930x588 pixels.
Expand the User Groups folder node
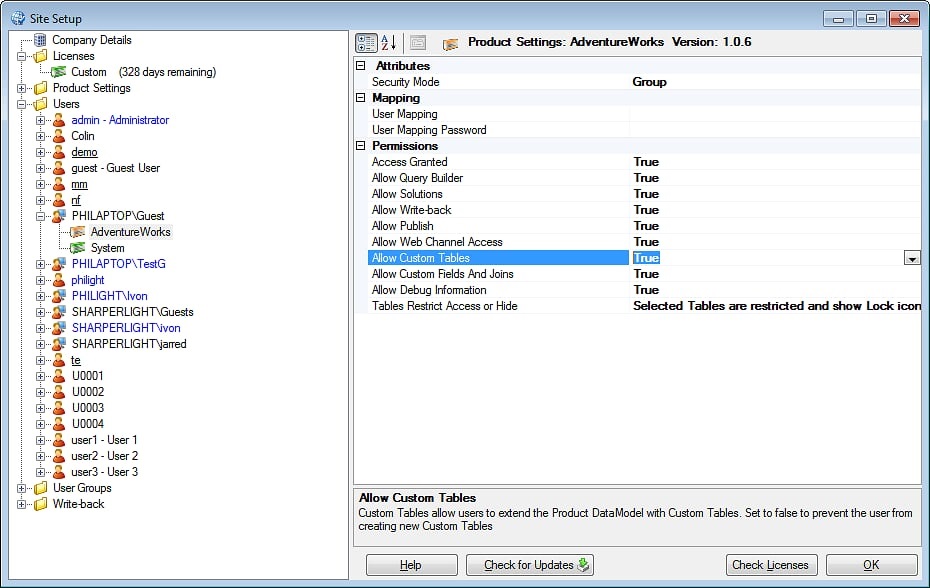[22, 488]
